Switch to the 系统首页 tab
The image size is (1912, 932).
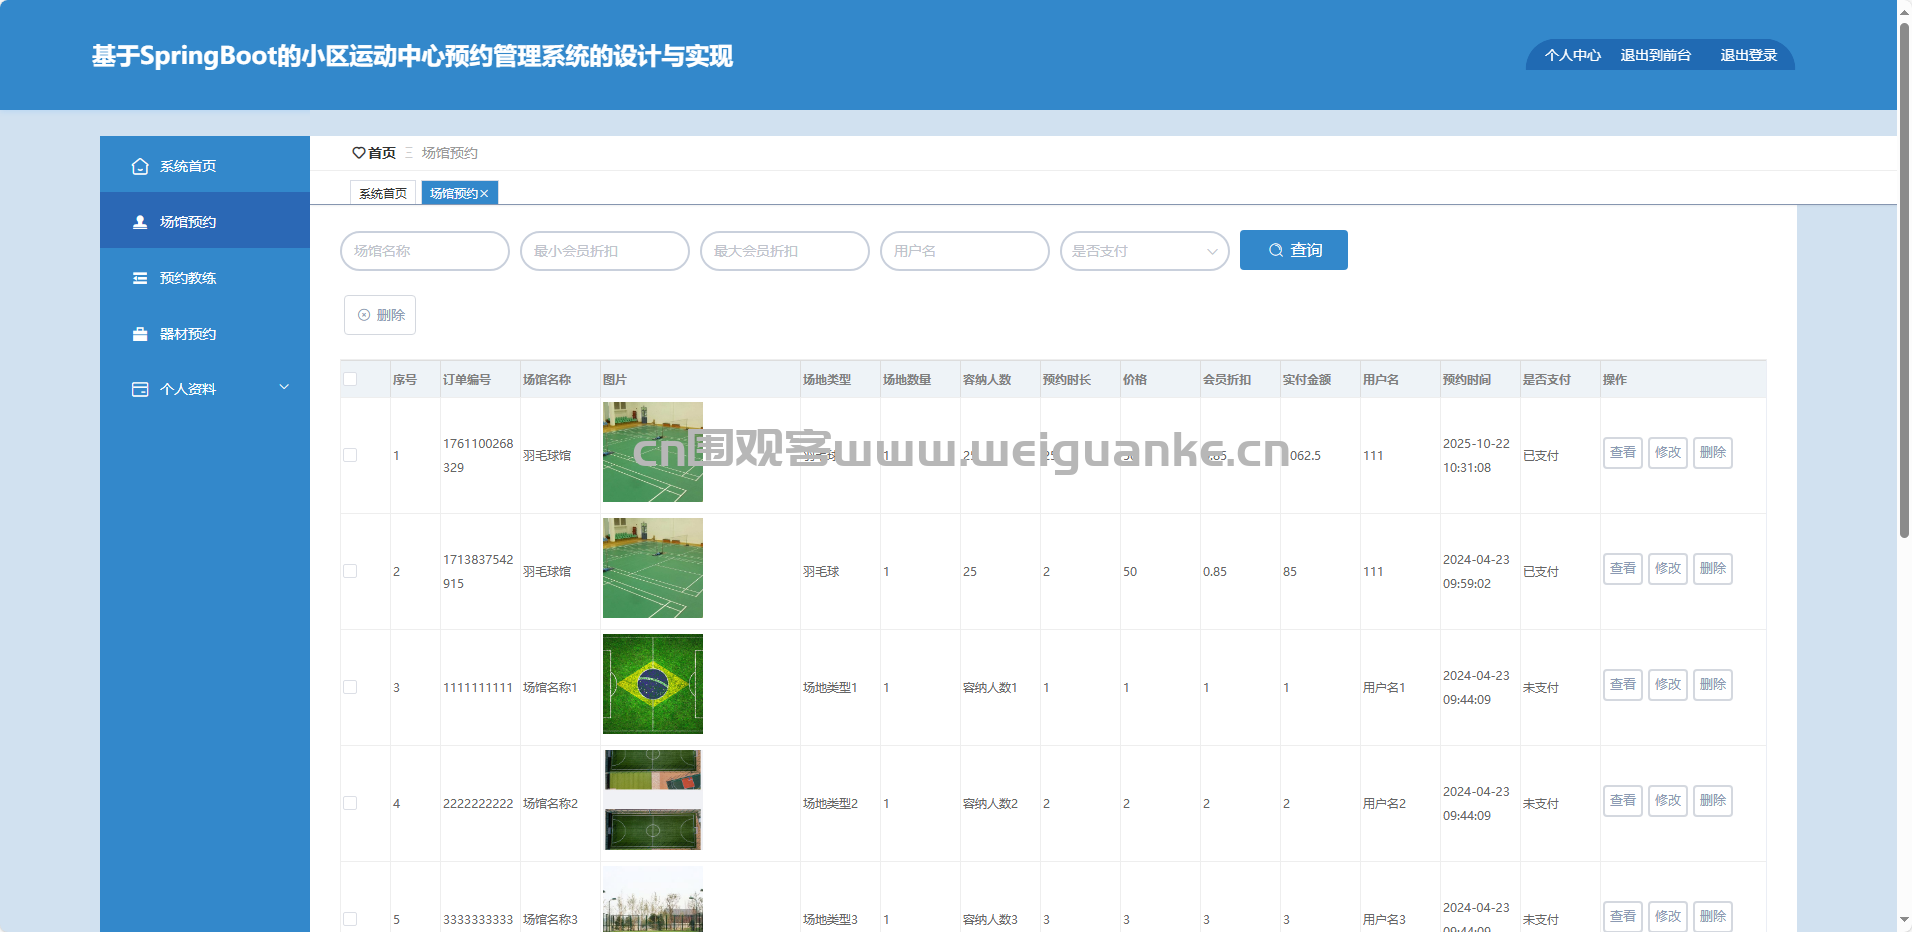(383, 193)
